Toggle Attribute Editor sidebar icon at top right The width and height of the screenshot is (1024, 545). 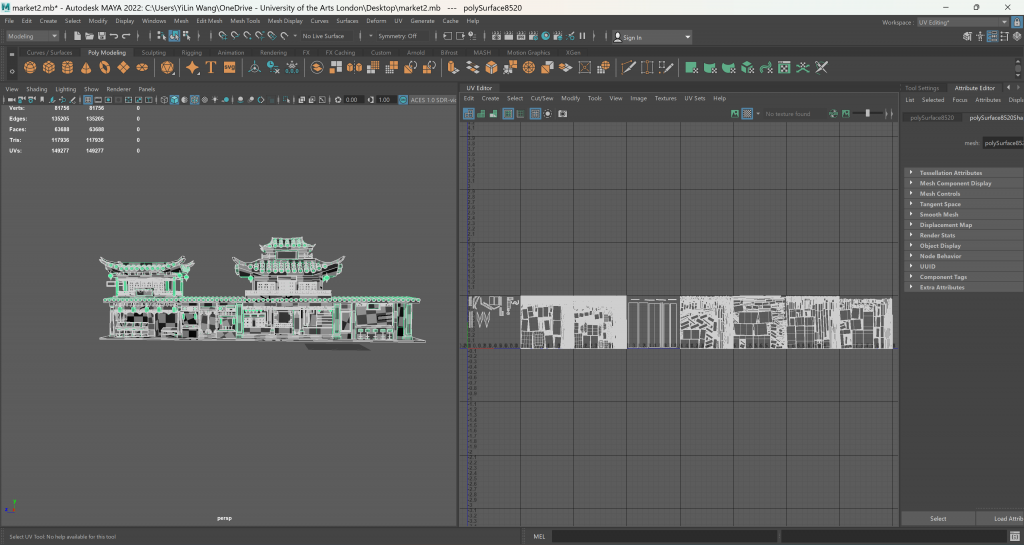(993, 37)
